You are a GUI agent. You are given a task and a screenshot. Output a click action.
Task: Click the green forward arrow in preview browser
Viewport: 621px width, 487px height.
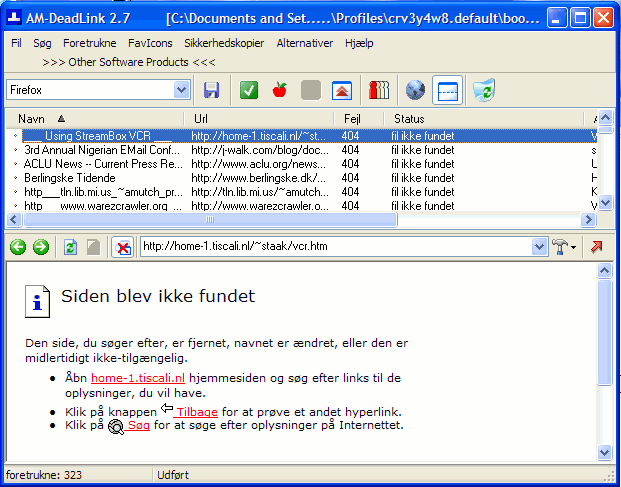pos(41,247)
